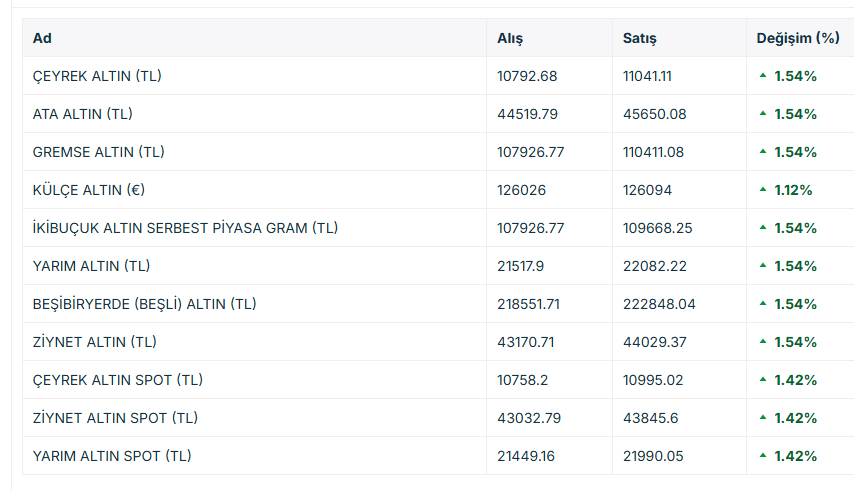Click sell price 43845.6

click(650, 418)
